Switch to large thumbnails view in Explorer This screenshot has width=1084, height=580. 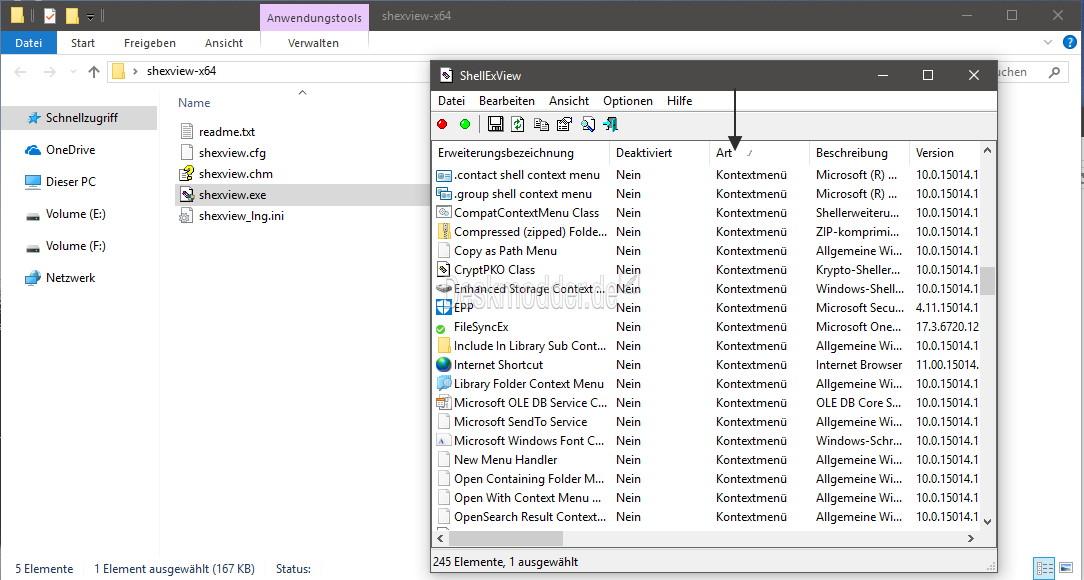[x=1065, y=569]
